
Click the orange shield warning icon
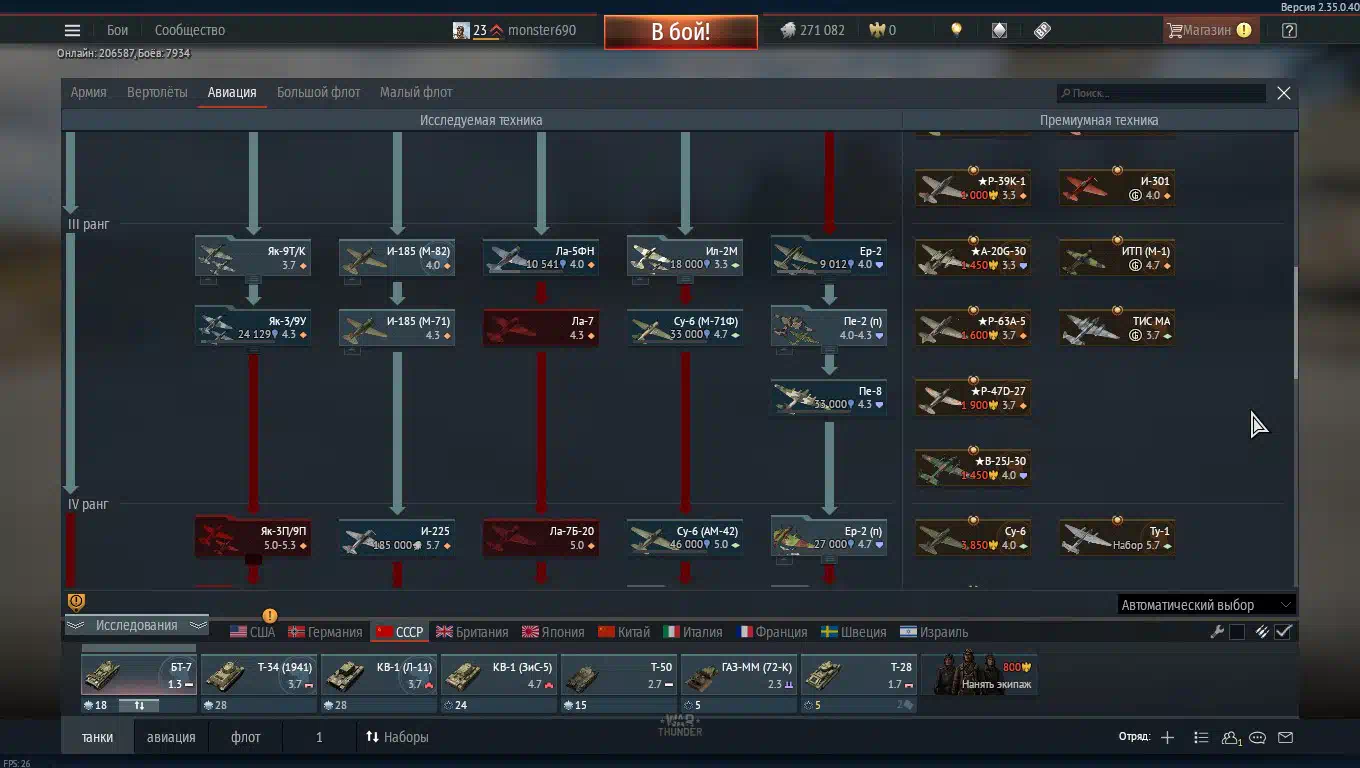pyautogui.click(x=76, y=602)
